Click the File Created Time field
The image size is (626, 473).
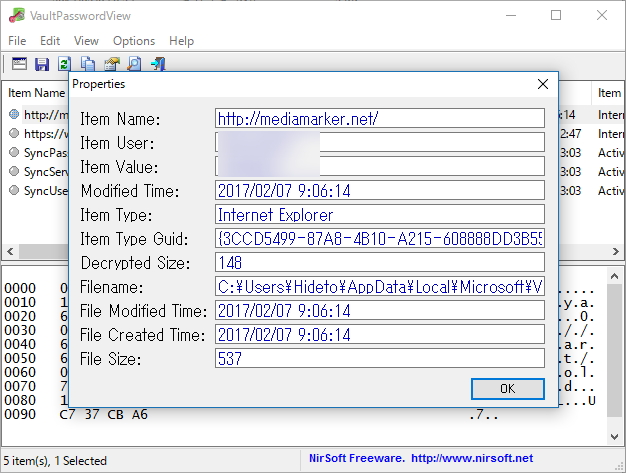coord(380,334)
